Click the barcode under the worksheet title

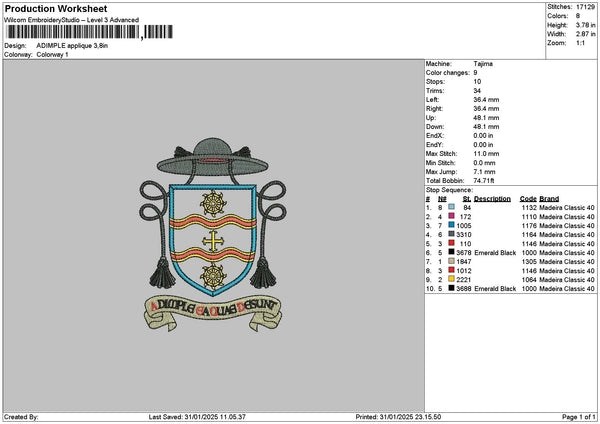pyautogui.click(x=90, y=32)
